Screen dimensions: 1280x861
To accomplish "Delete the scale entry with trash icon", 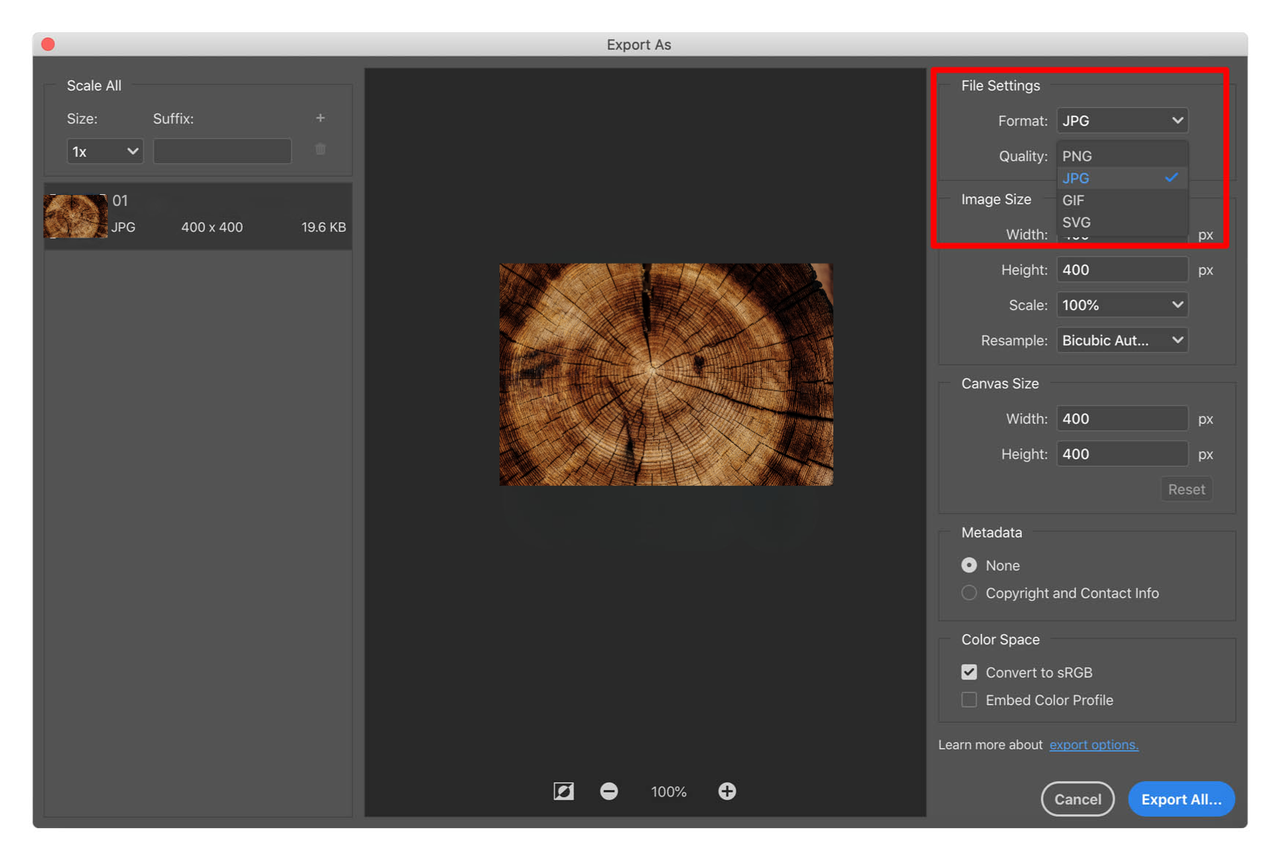I will (320, 150).
